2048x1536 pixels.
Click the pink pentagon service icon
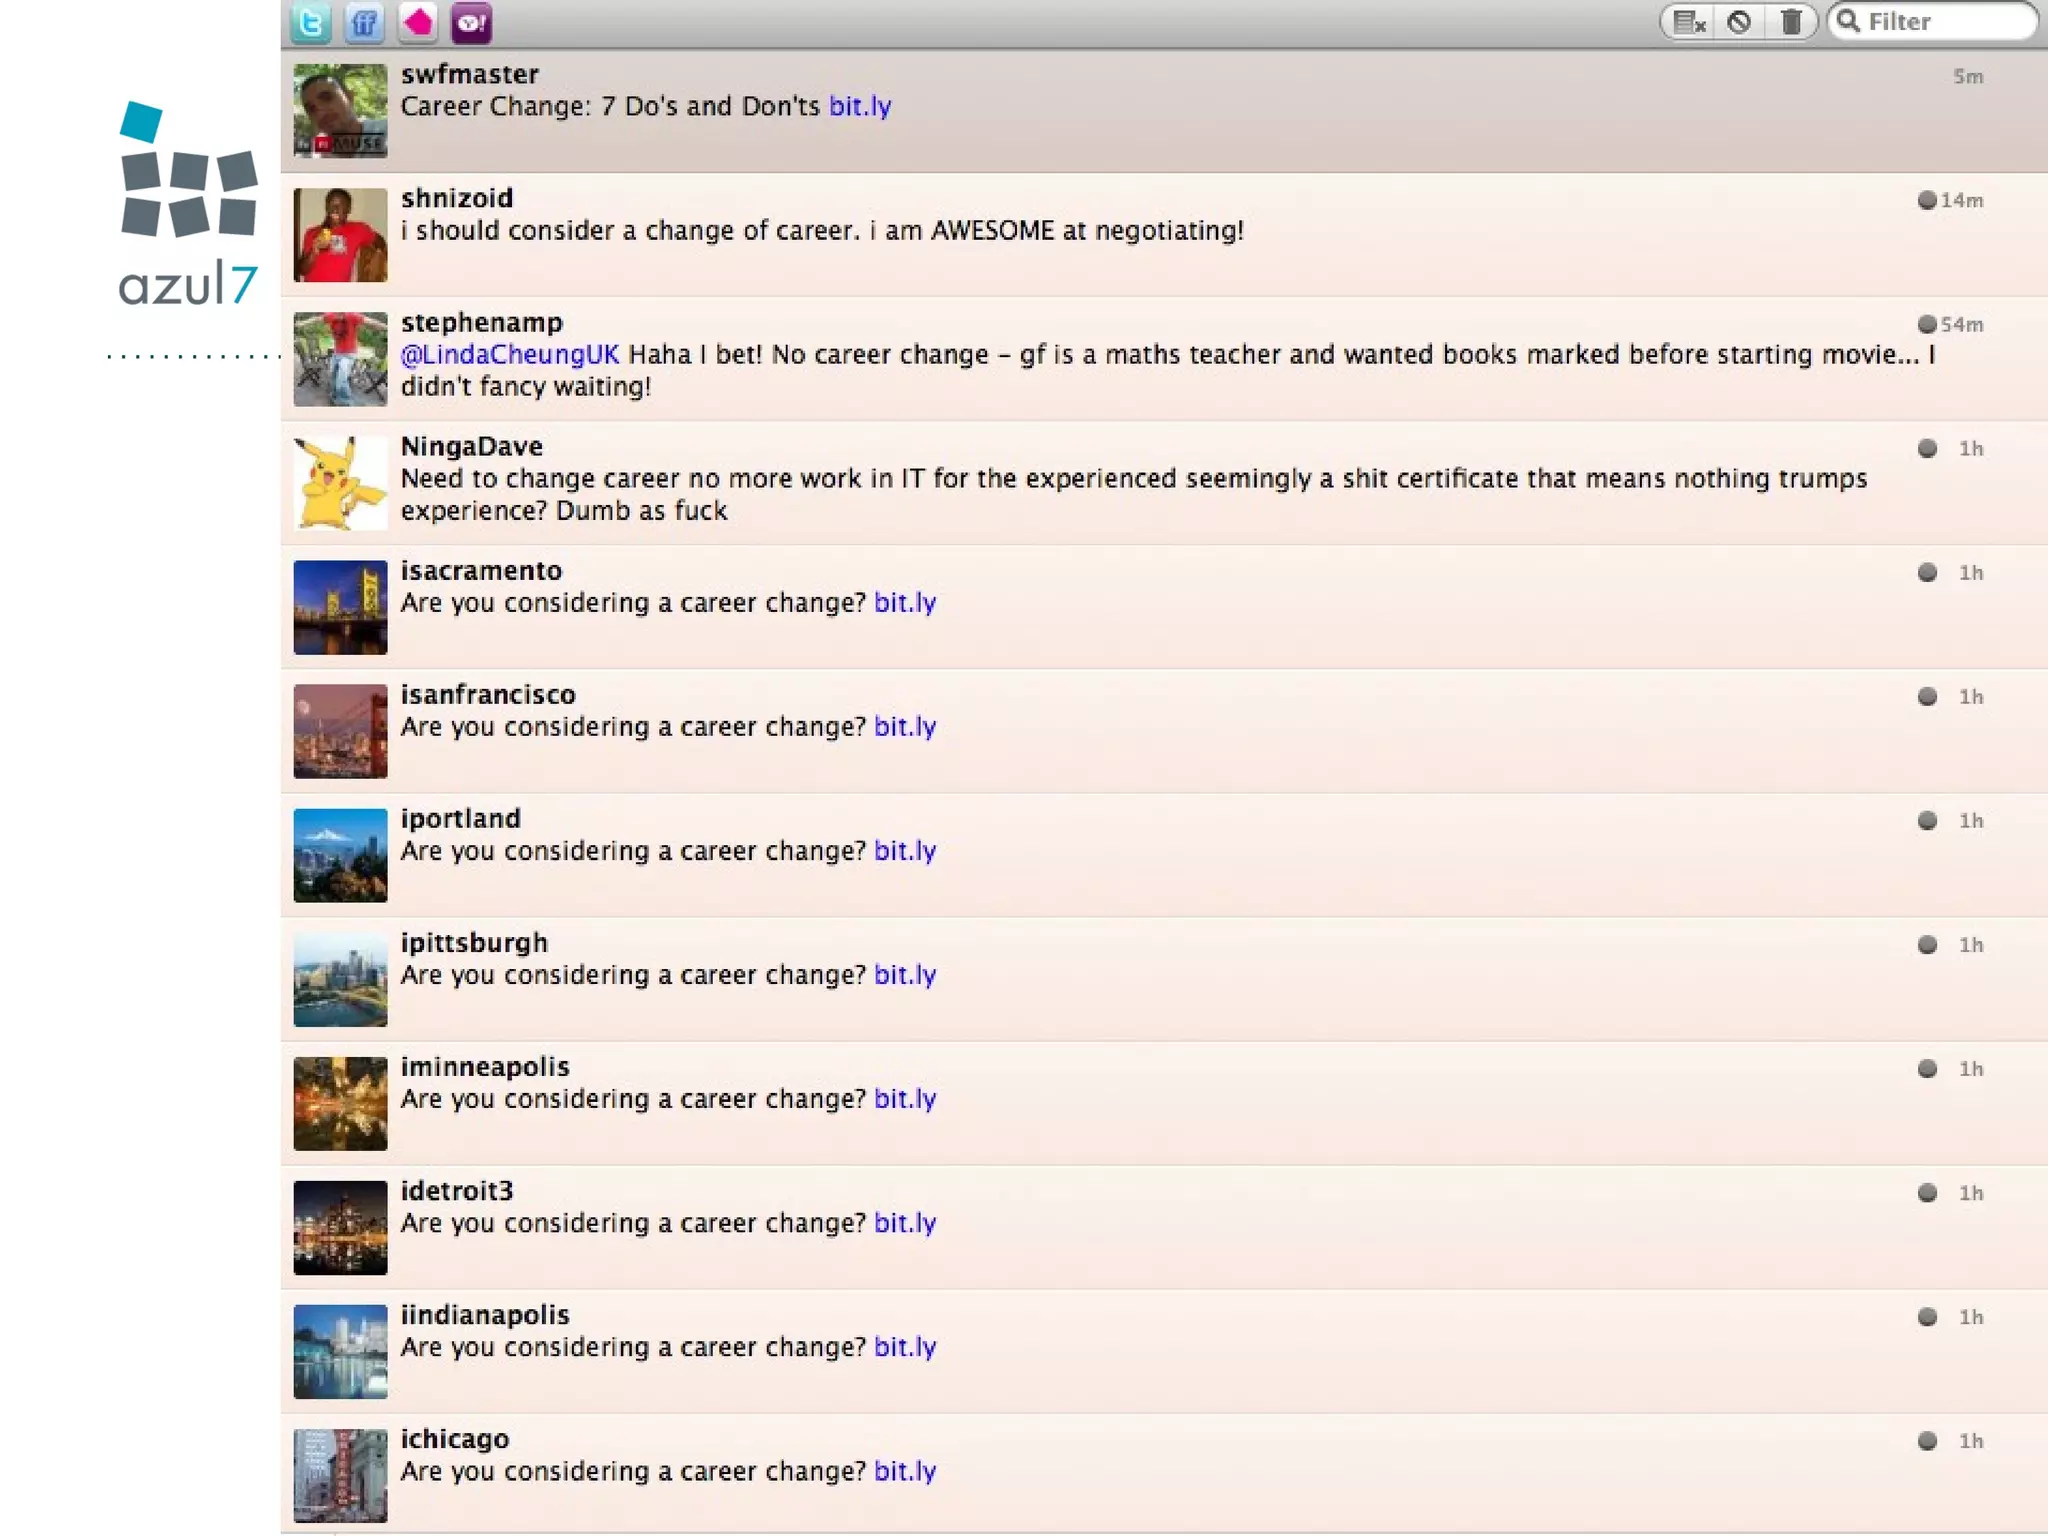(418, 22)
